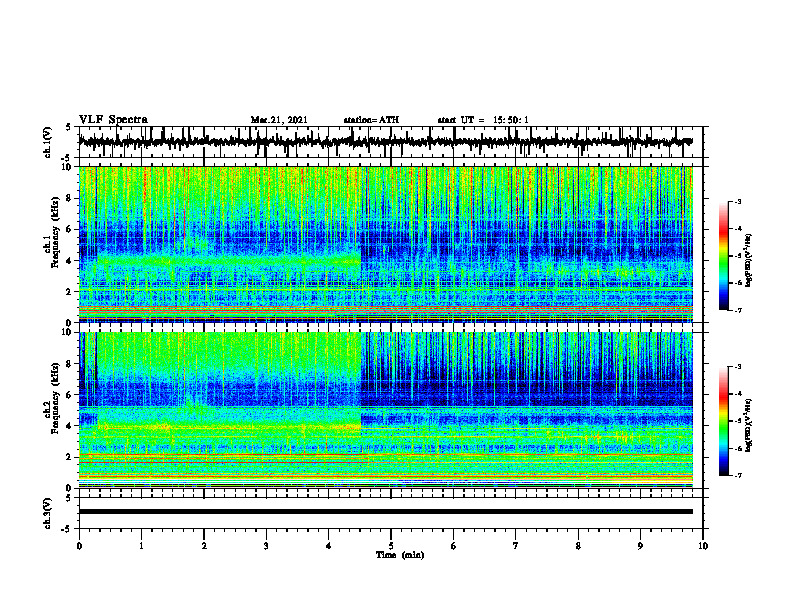Click the "-7" label on ch.1 color bar

point(737,310)
